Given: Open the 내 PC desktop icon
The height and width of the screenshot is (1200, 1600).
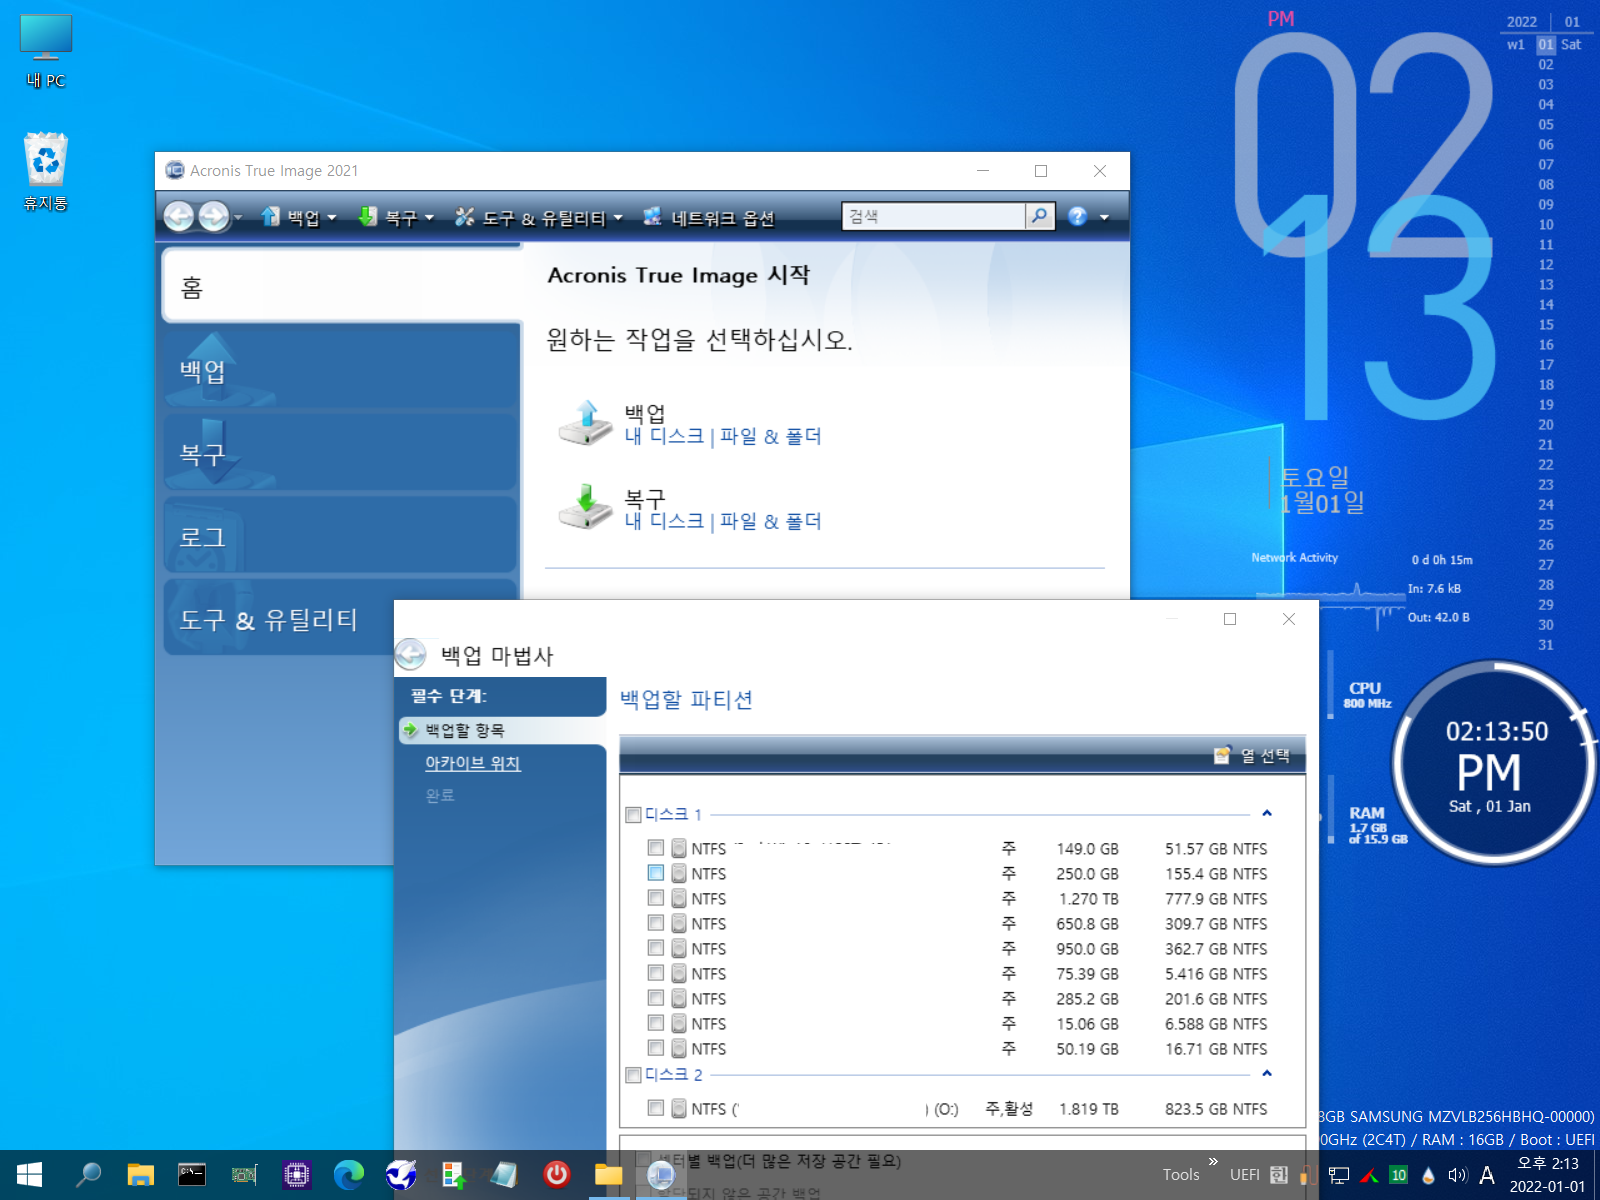Looking at the screenshot, I should point(46,52).
